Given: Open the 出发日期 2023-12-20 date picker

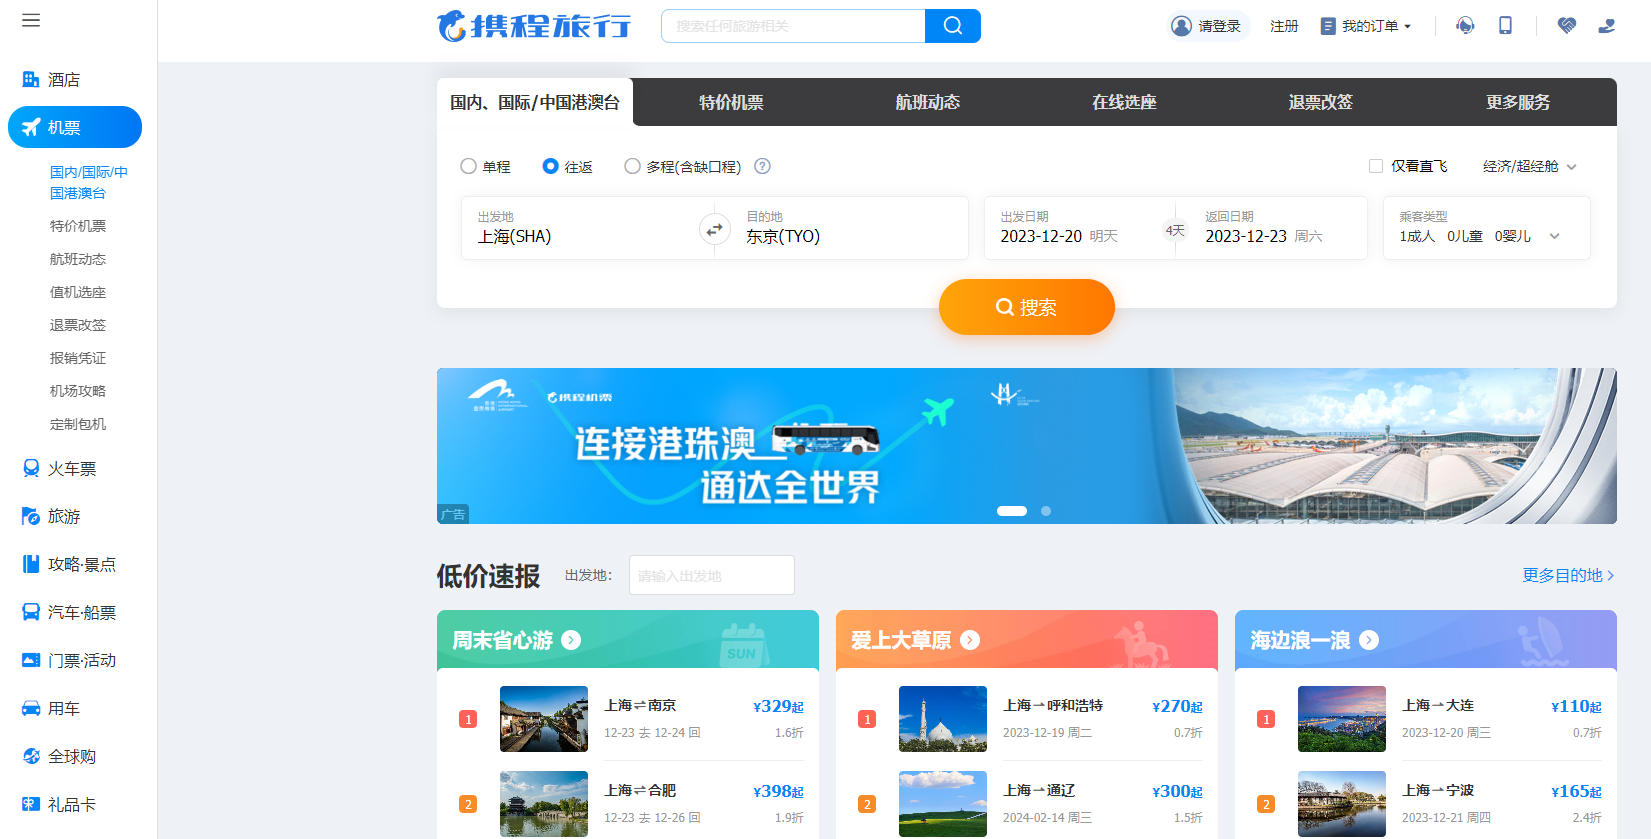Looking at the screenshot, I should pyautogui.click(x=1075, y=228).
